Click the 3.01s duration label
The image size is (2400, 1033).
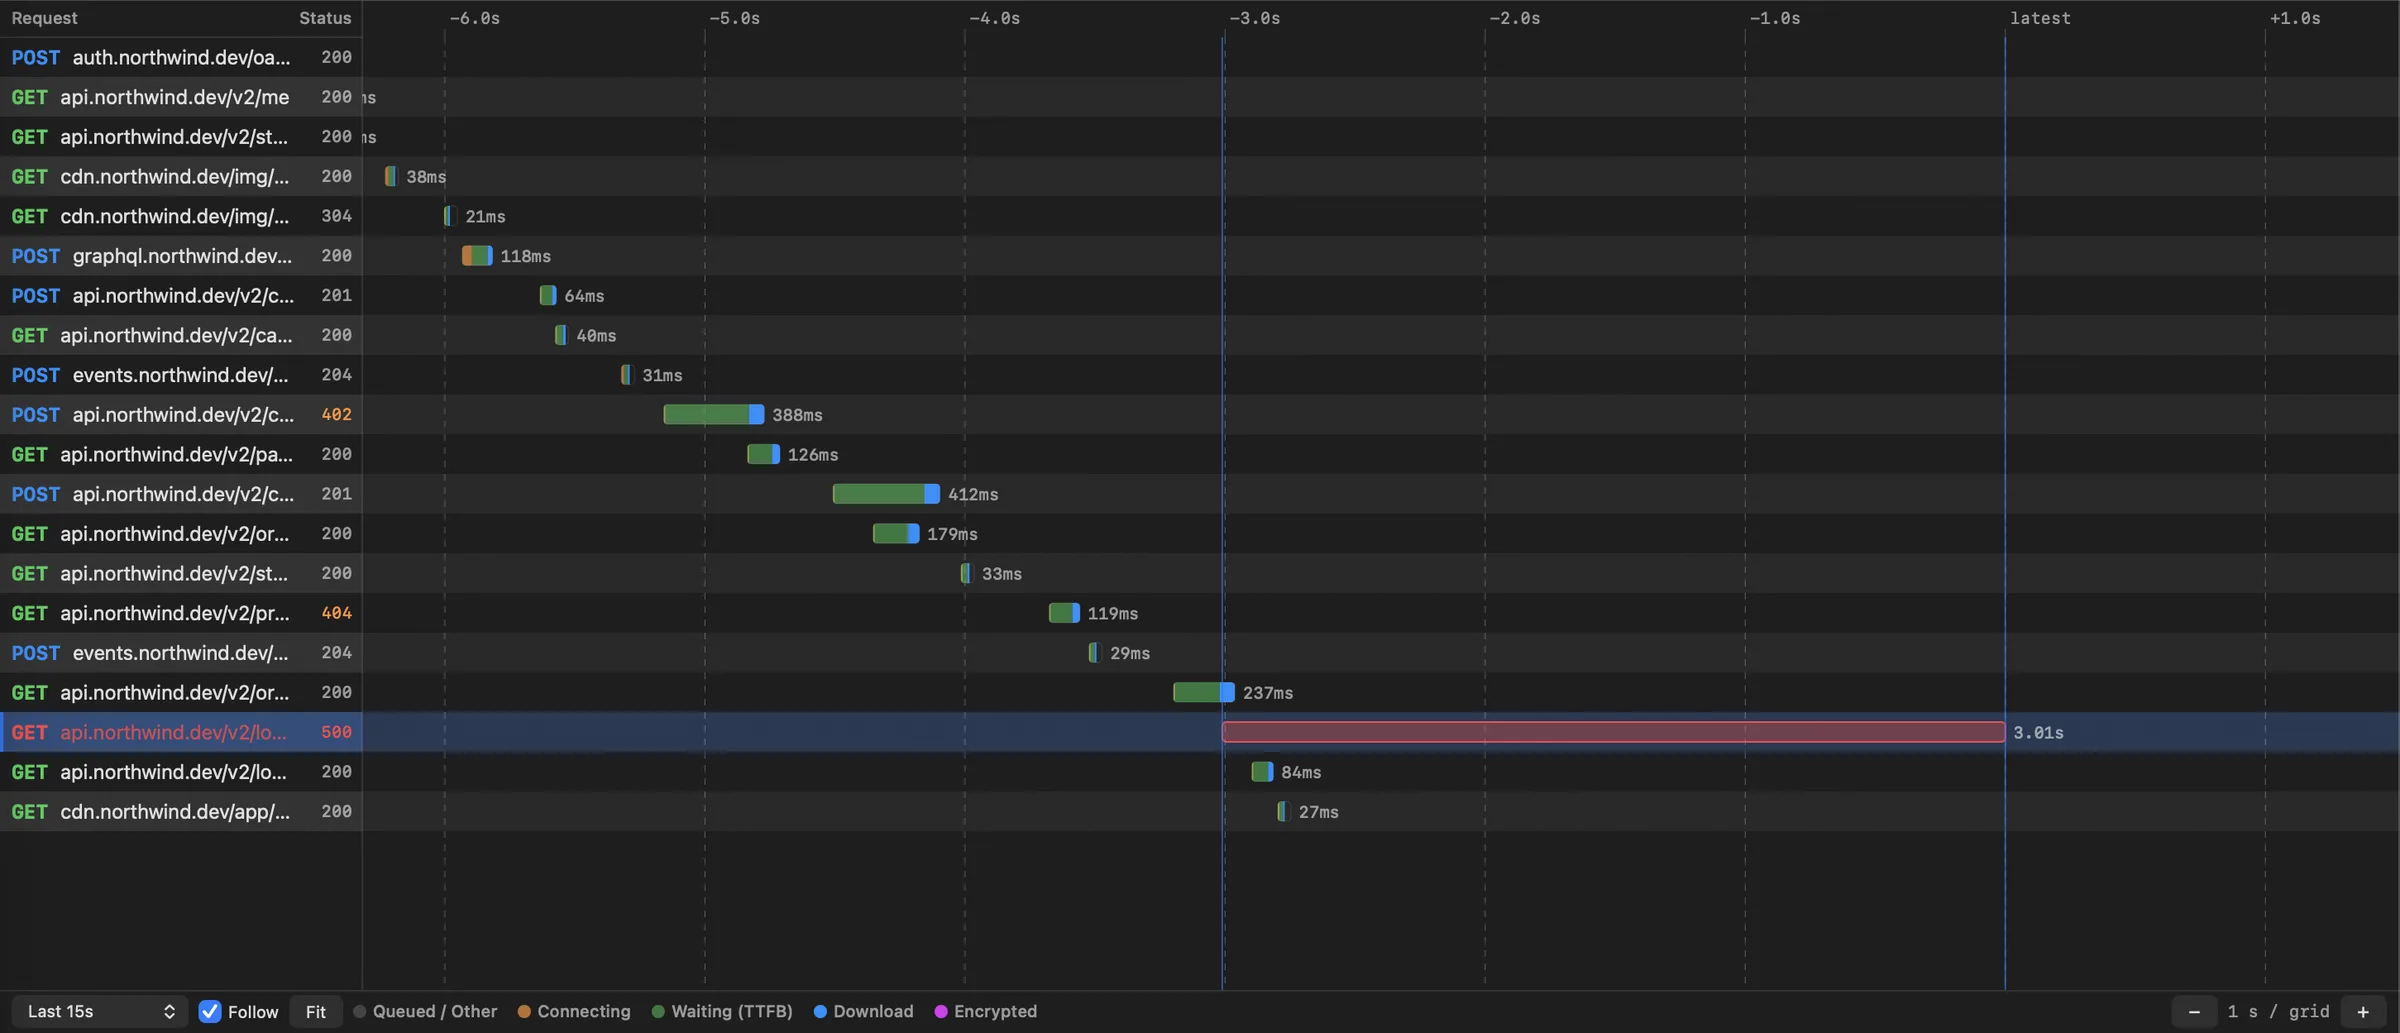(x=2038, y=732)
